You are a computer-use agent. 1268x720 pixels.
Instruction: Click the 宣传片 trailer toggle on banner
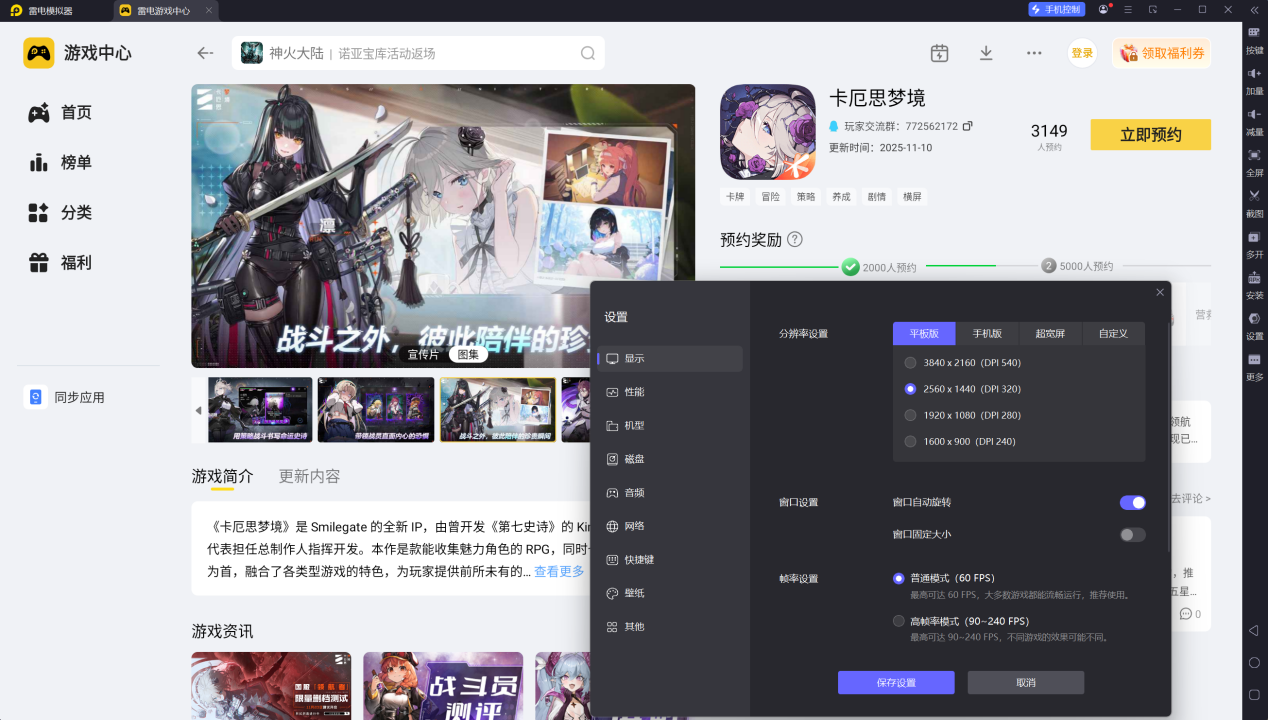click(x=423, y=354)
